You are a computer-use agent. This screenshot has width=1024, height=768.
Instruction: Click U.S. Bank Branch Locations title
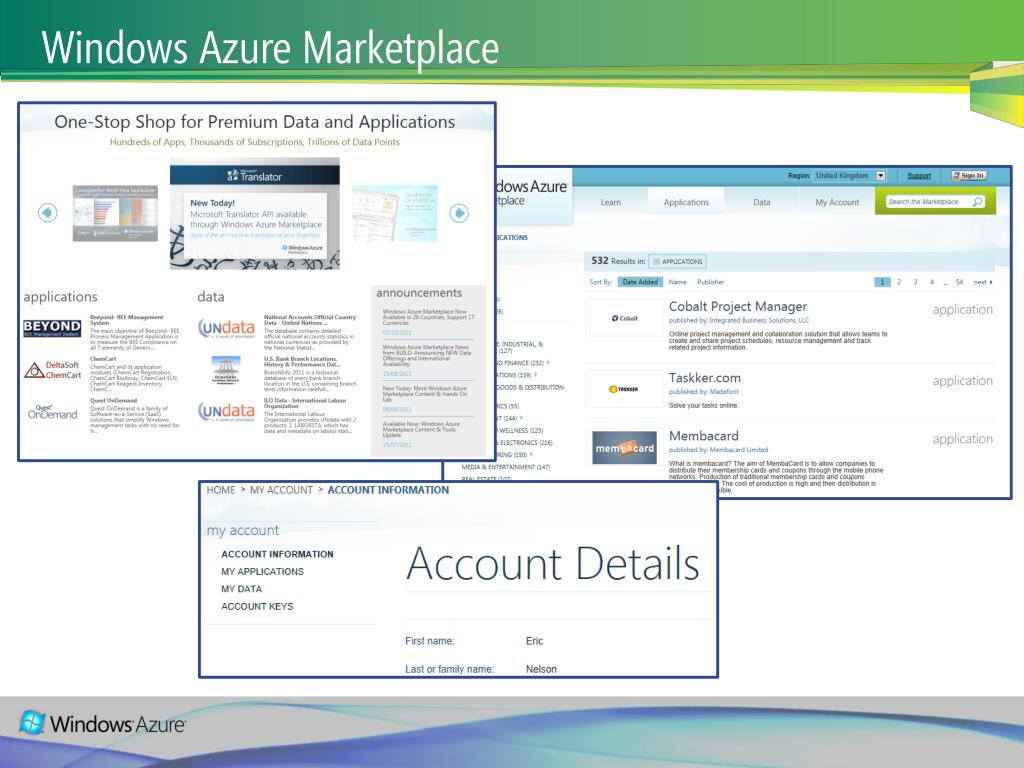[302, 361]
